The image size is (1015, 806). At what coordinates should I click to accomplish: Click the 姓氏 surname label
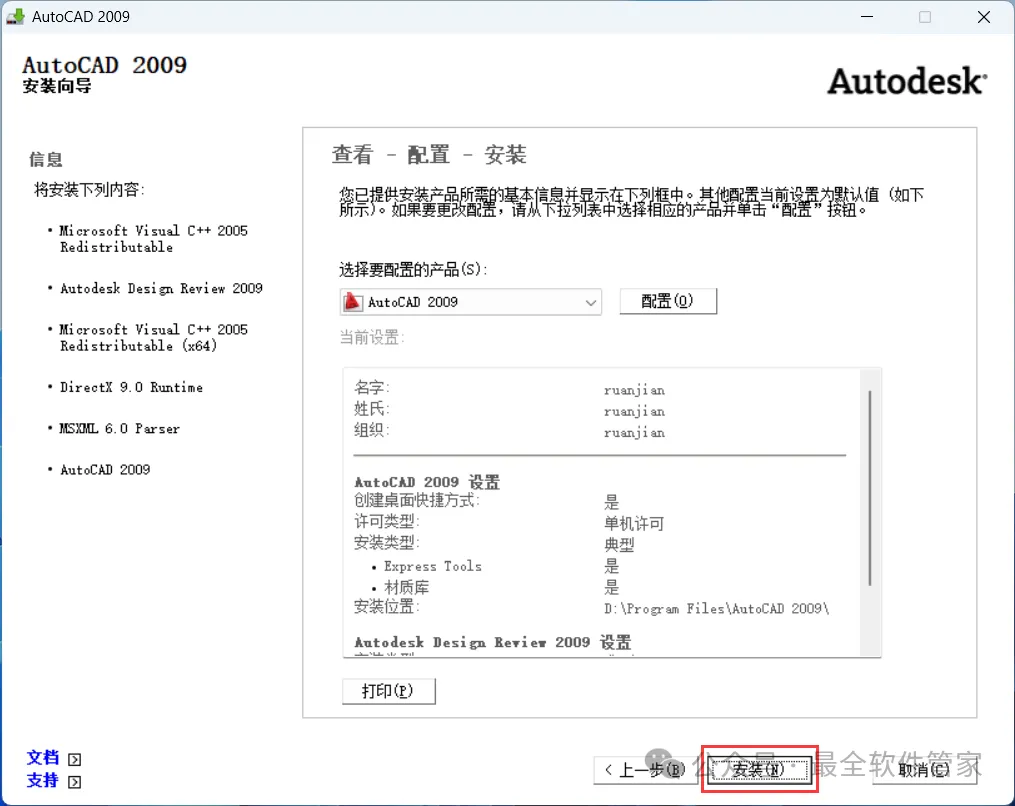tap(371, 409)
